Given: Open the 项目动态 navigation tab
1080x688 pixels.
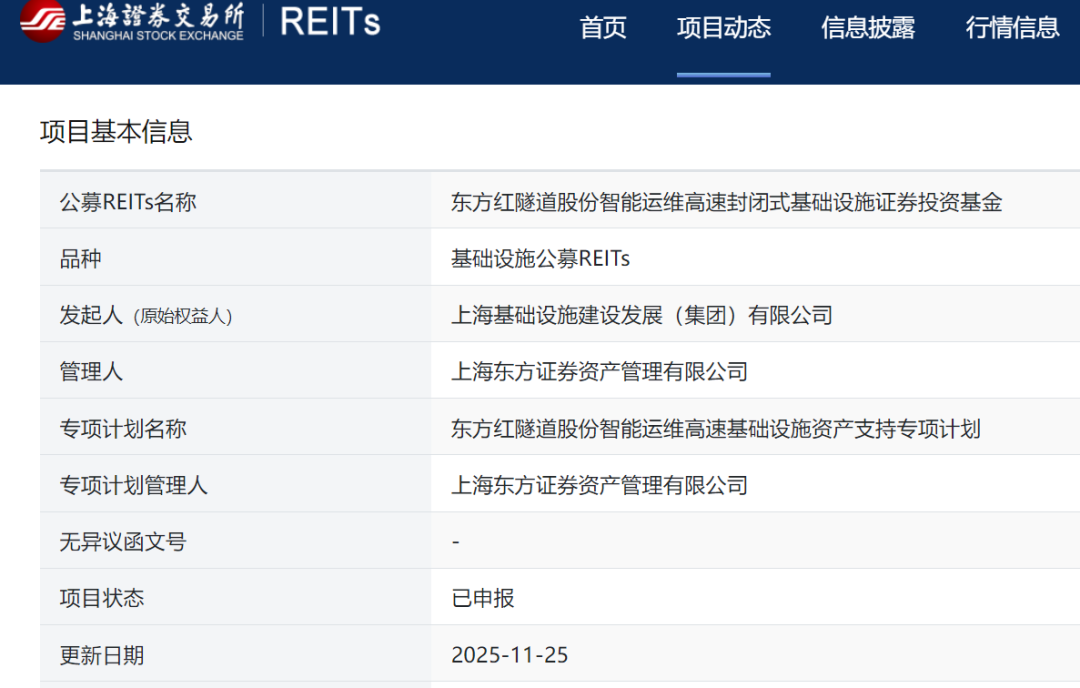Looking at the screenshot, I should [x=723, y=28].
